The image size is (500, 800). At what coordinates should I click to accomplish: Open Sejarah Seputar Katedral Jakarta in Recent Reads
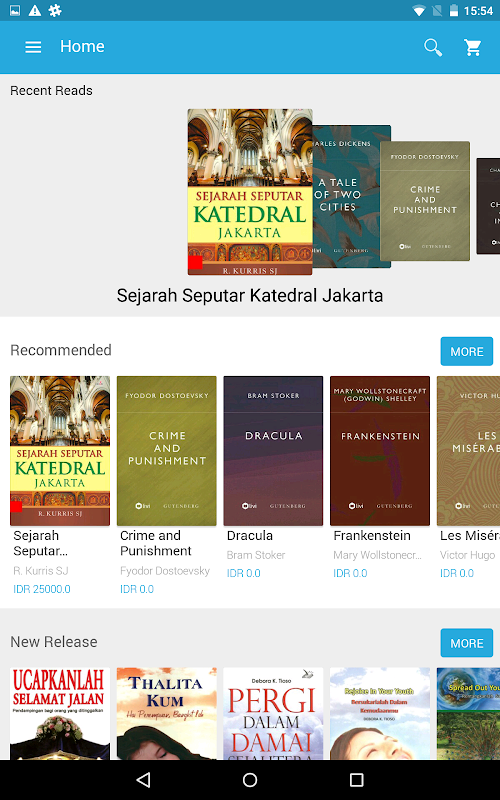tap(250, 192)
